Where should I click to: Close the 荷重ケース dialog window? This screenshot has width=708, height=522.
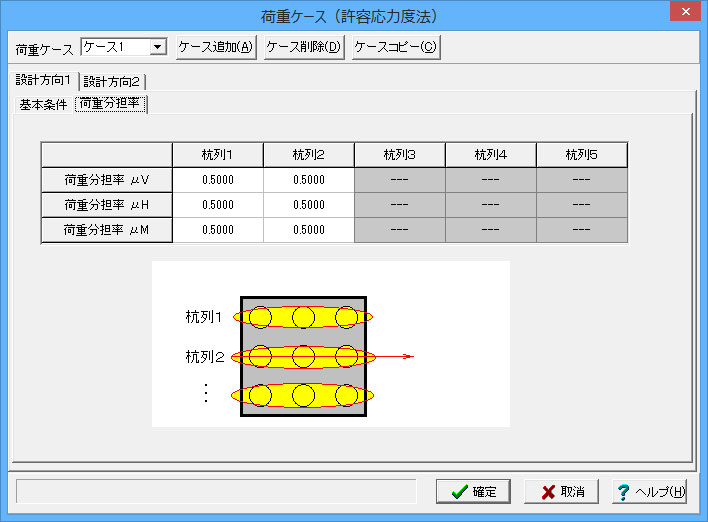click(685, 11)
